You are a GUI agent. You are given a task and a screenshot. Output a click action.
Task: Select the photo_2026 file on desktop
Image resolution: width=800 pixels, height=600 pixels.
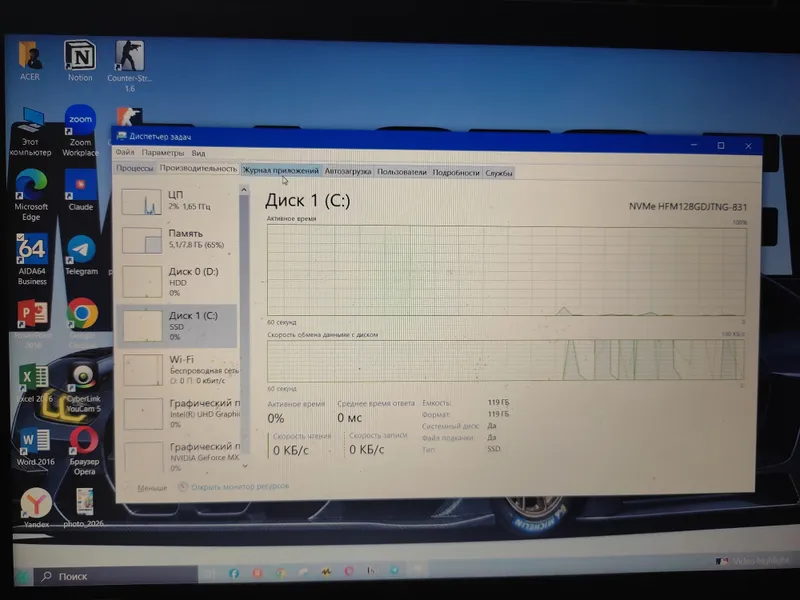(84, 508)
